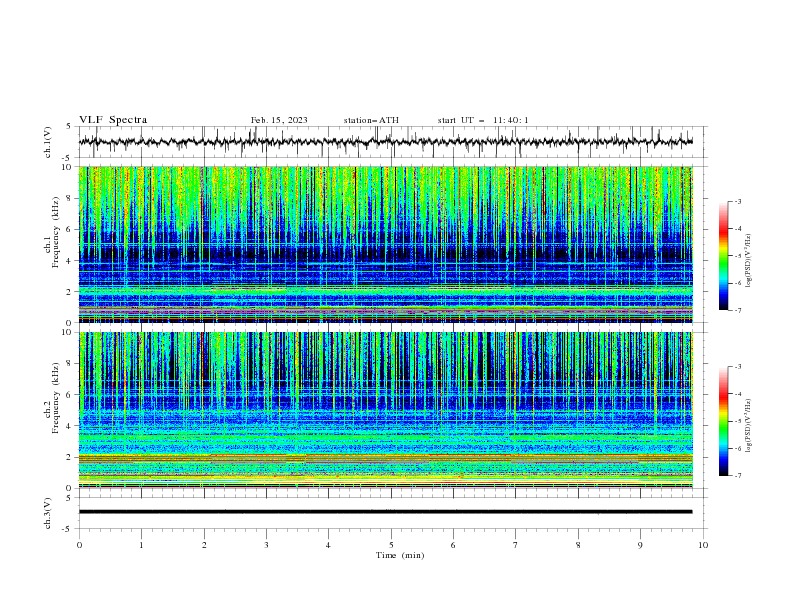
Task: Click inside the ch.1 spectrogram panel
Action: [385, 244]
